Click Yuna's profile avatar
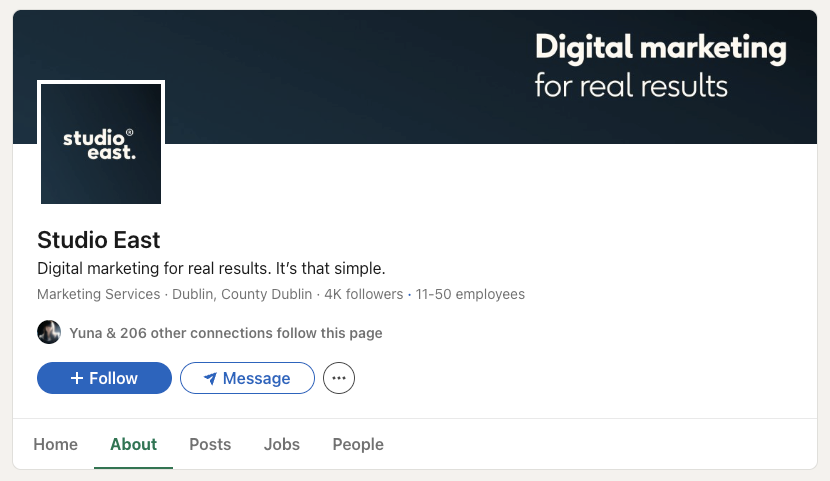830x481 pixels. (x=49, y=332)
